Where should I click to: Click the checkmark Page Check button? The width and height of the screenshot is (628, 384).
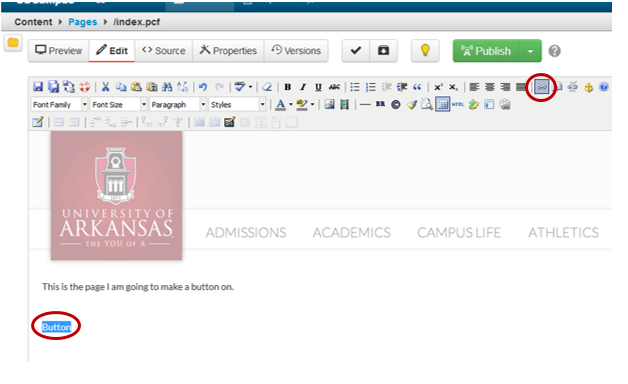coord(356,51)
